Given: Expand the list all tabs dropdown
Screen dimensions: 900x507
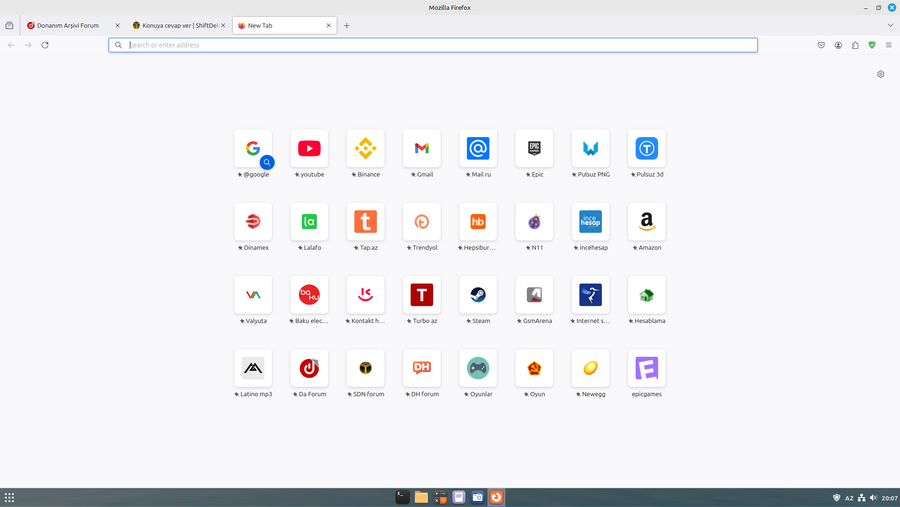Looking at the screenshot, I should coord(890,25).
